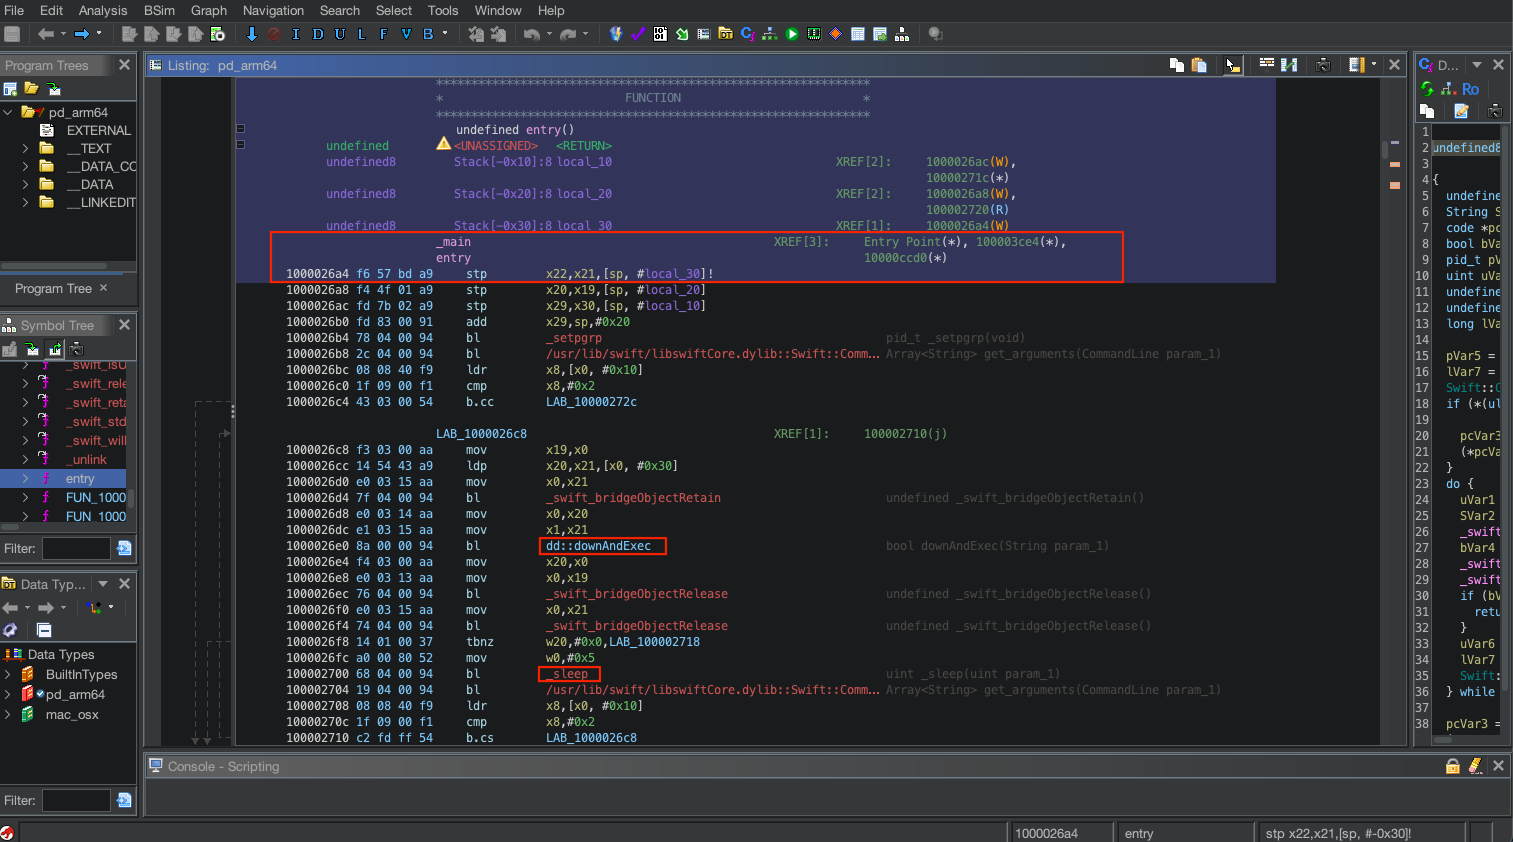Click the _setpgrp call reference
This screenshot has width=1513, height=842.
pos(574,338)
